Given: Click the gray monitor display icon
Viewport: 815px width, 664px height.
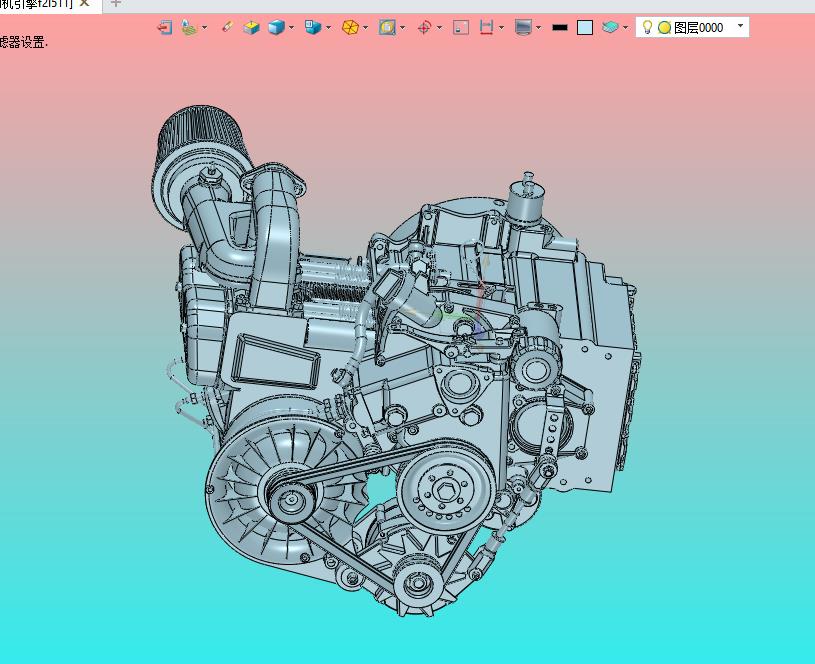Looking at the screenshot, I should pos(523,27).
